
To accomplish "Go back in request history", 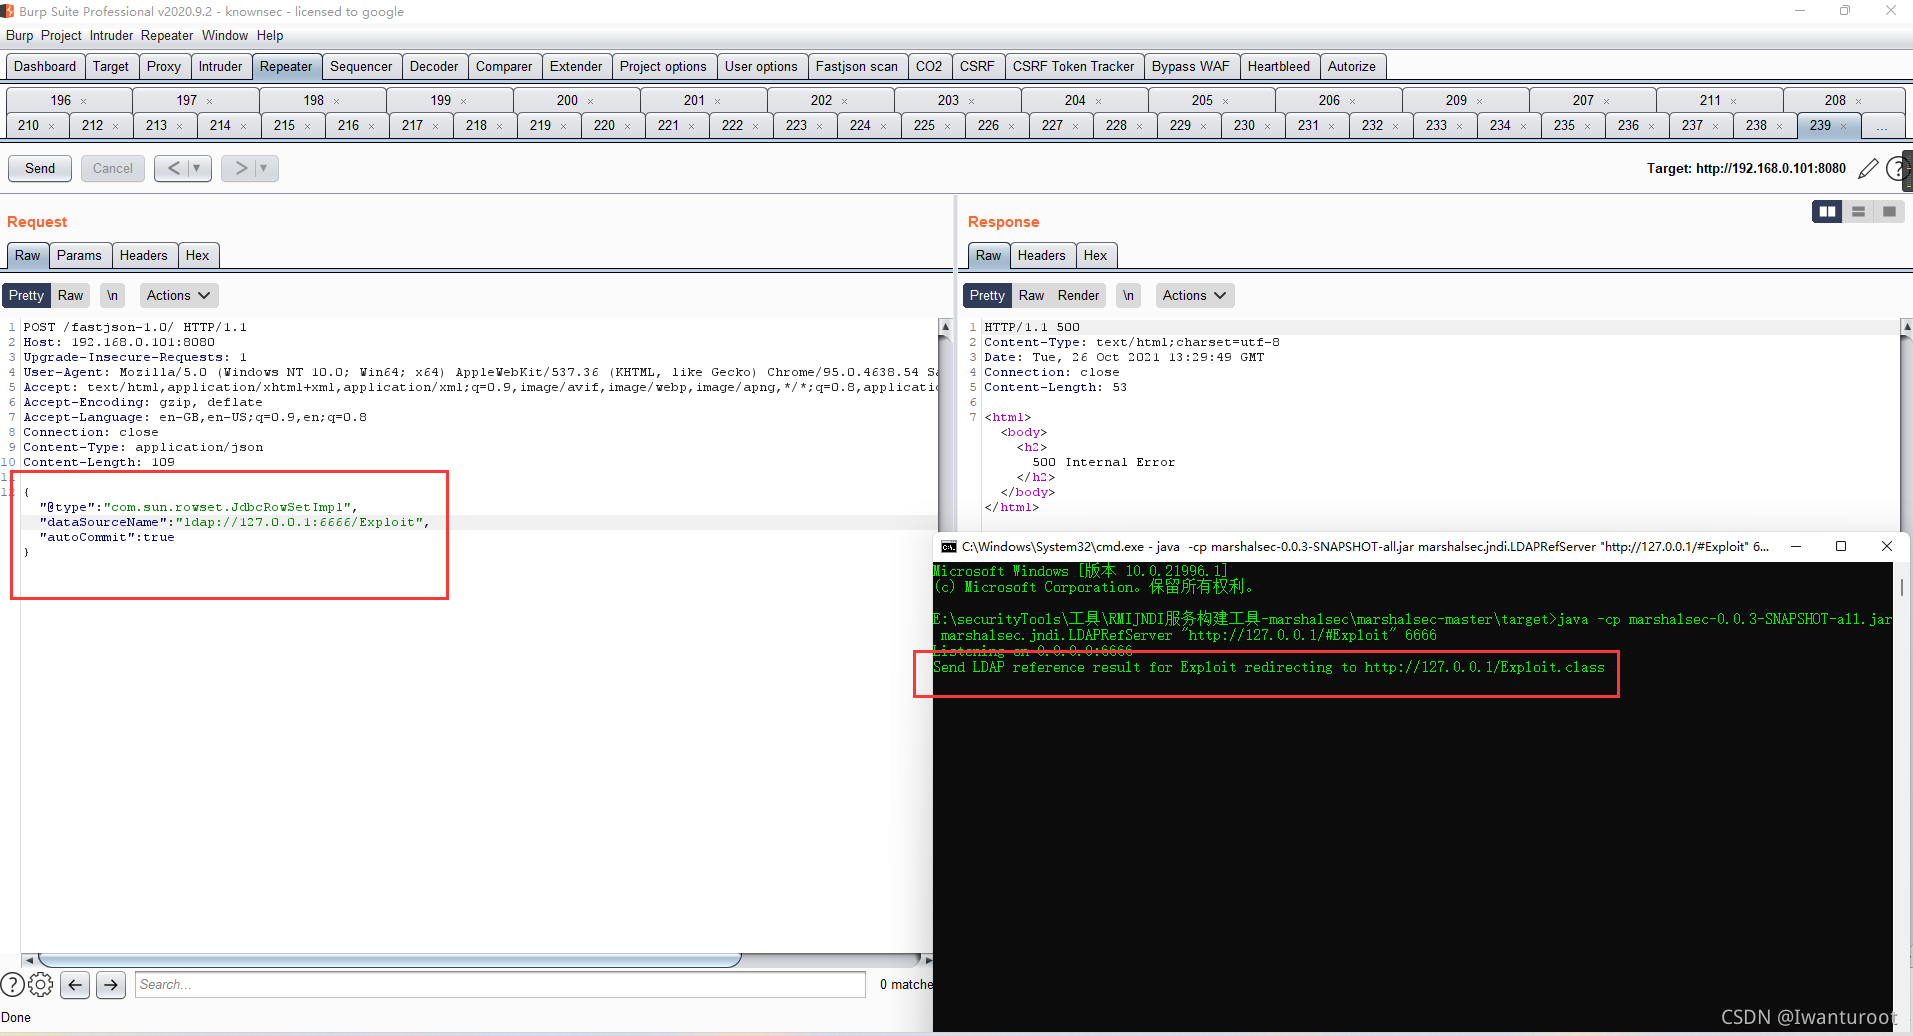I will (174, 168).
